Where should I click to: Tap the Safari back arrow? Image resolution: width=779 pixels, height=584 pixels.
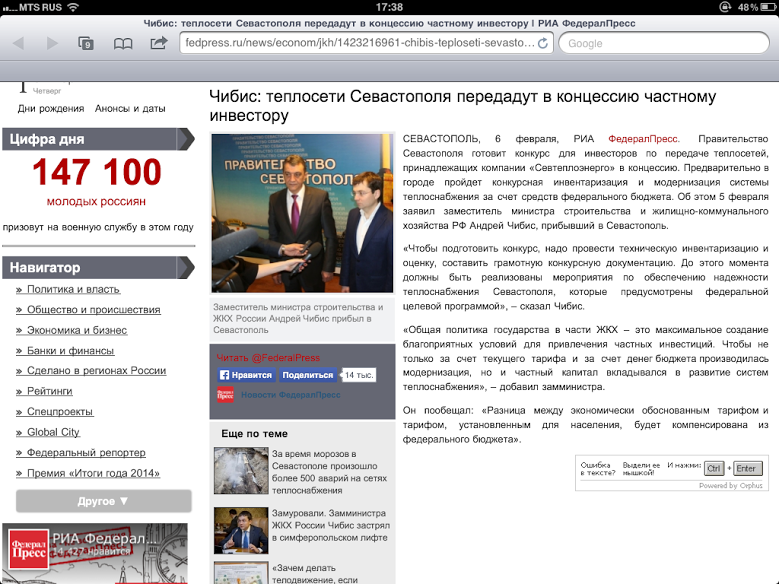(x=18, y=43)
